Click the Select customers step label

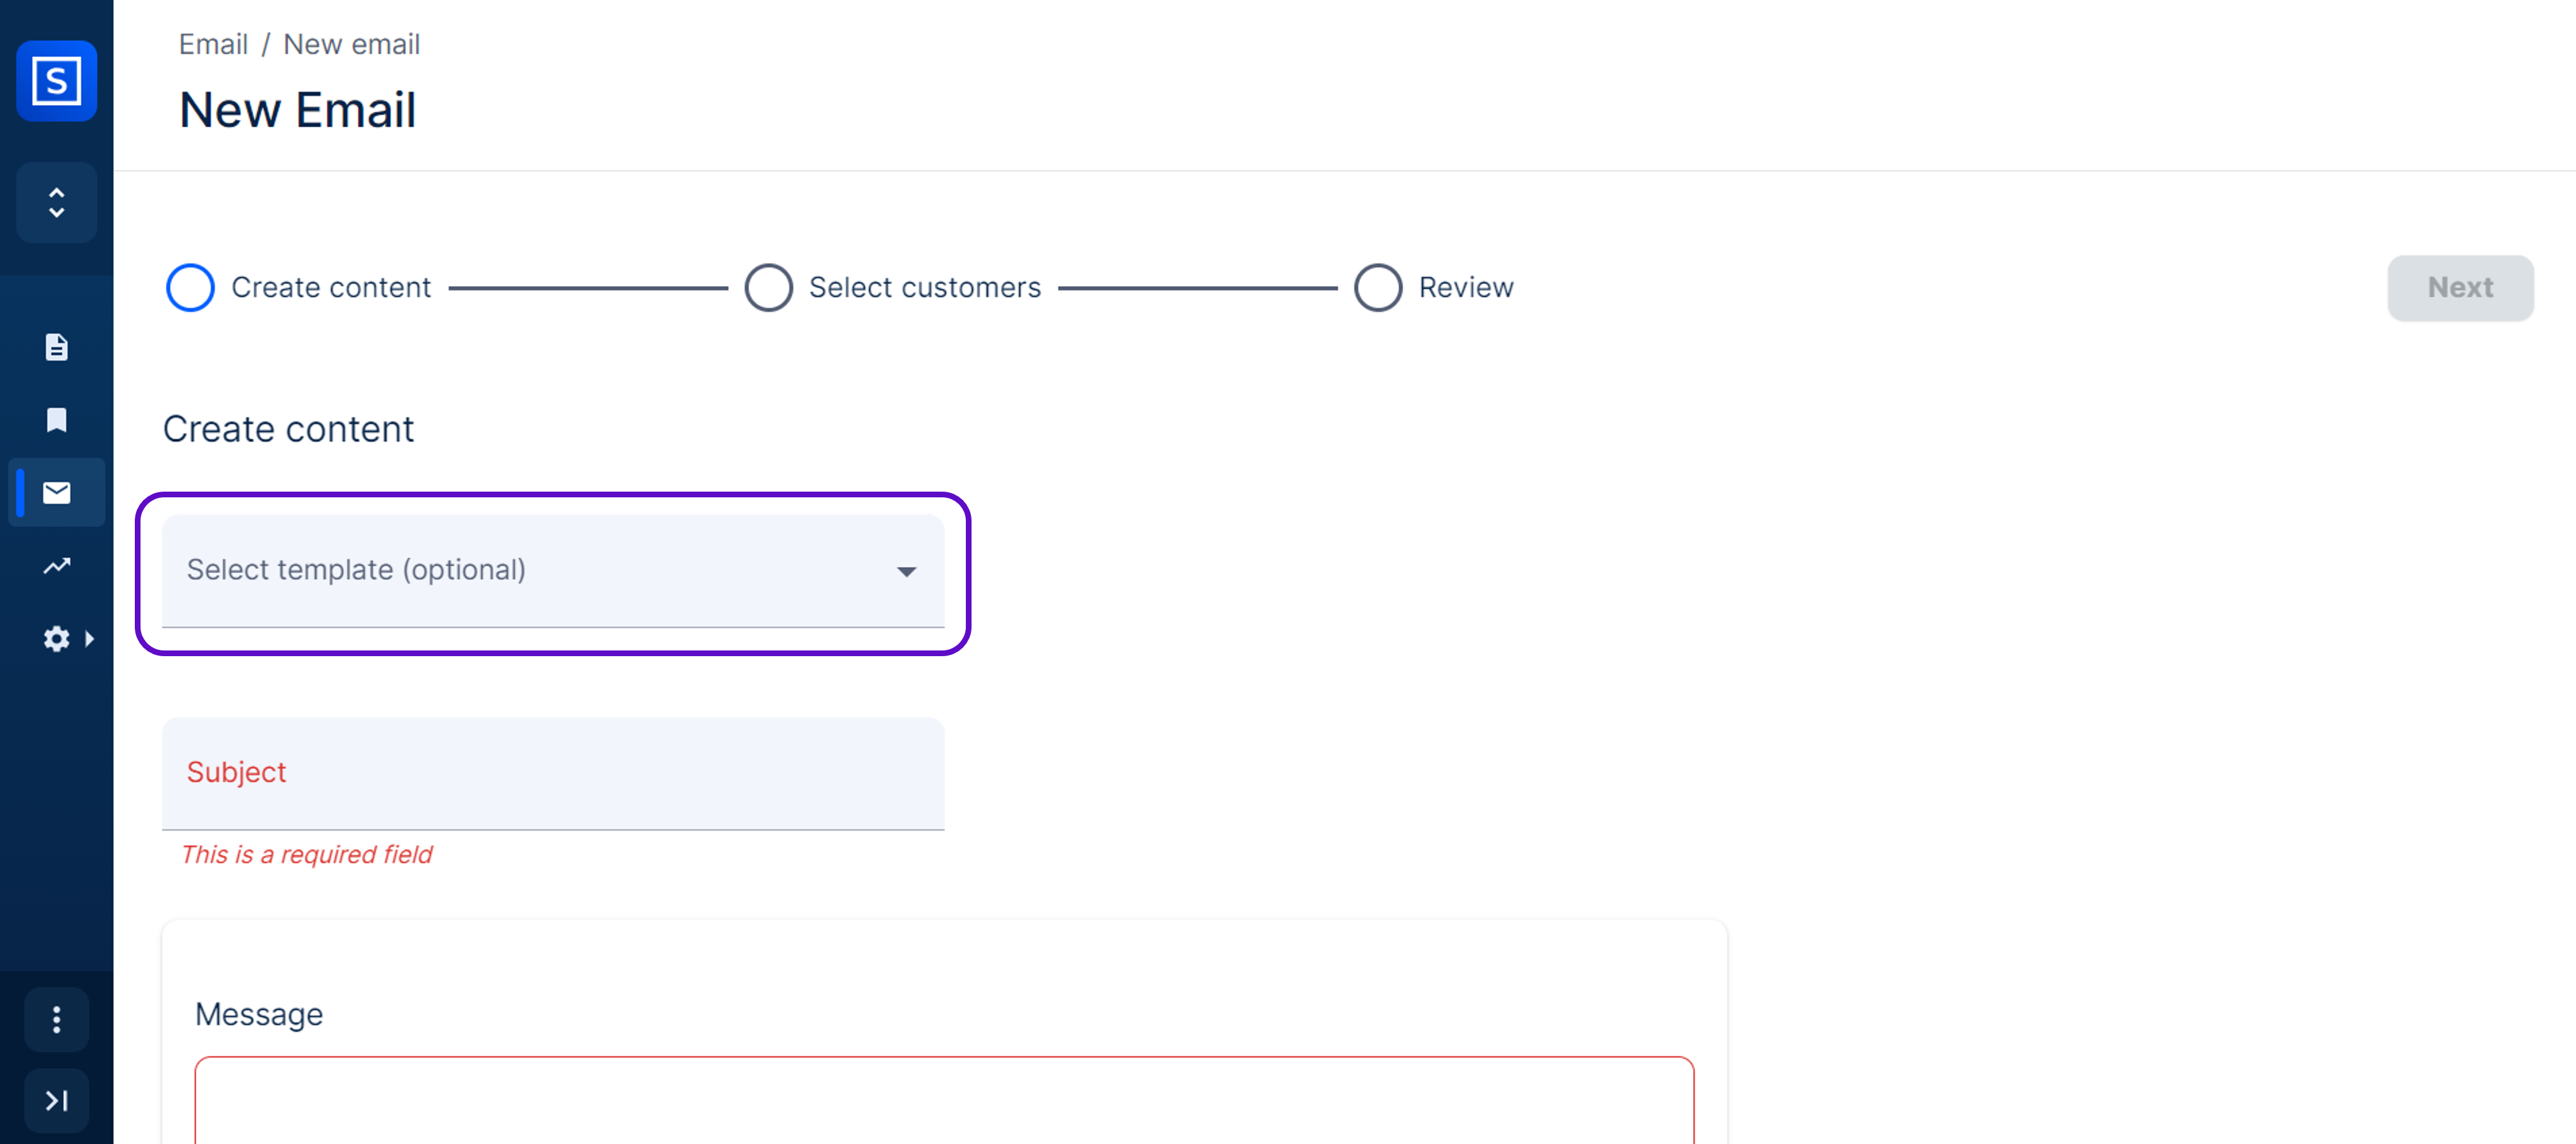click(924, 288)
